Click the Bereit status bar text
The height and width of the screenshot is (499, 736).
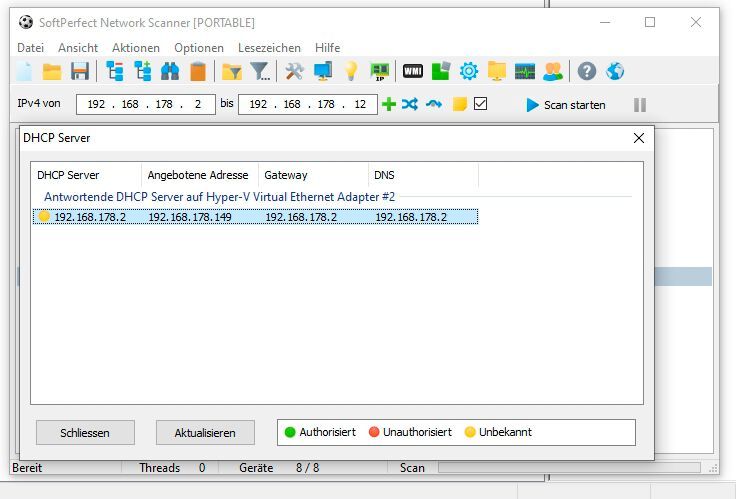pos(27,468)
